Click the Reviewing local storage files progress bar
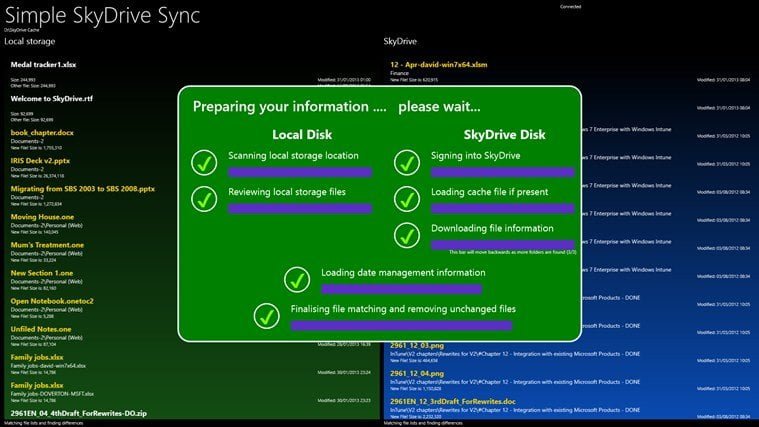The width and height of the screenshot is (759, 427). (x=300, y=209)
